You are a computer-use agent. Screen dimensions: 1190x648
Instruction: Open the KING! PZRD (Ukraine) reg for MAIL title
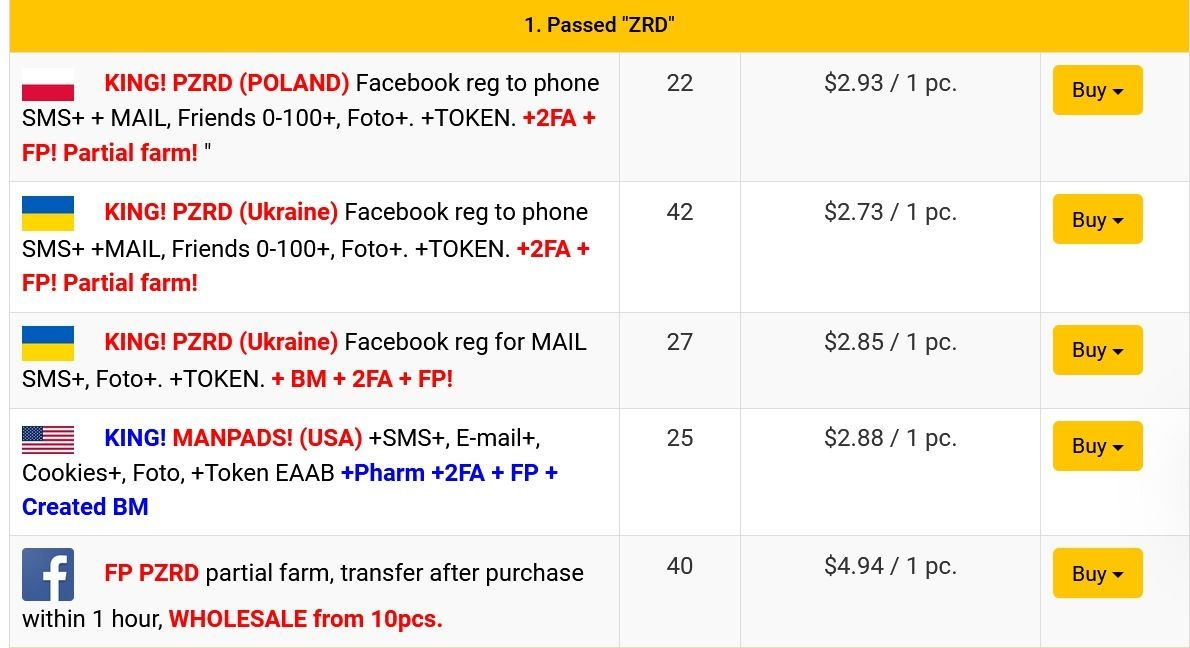[221, 342]
